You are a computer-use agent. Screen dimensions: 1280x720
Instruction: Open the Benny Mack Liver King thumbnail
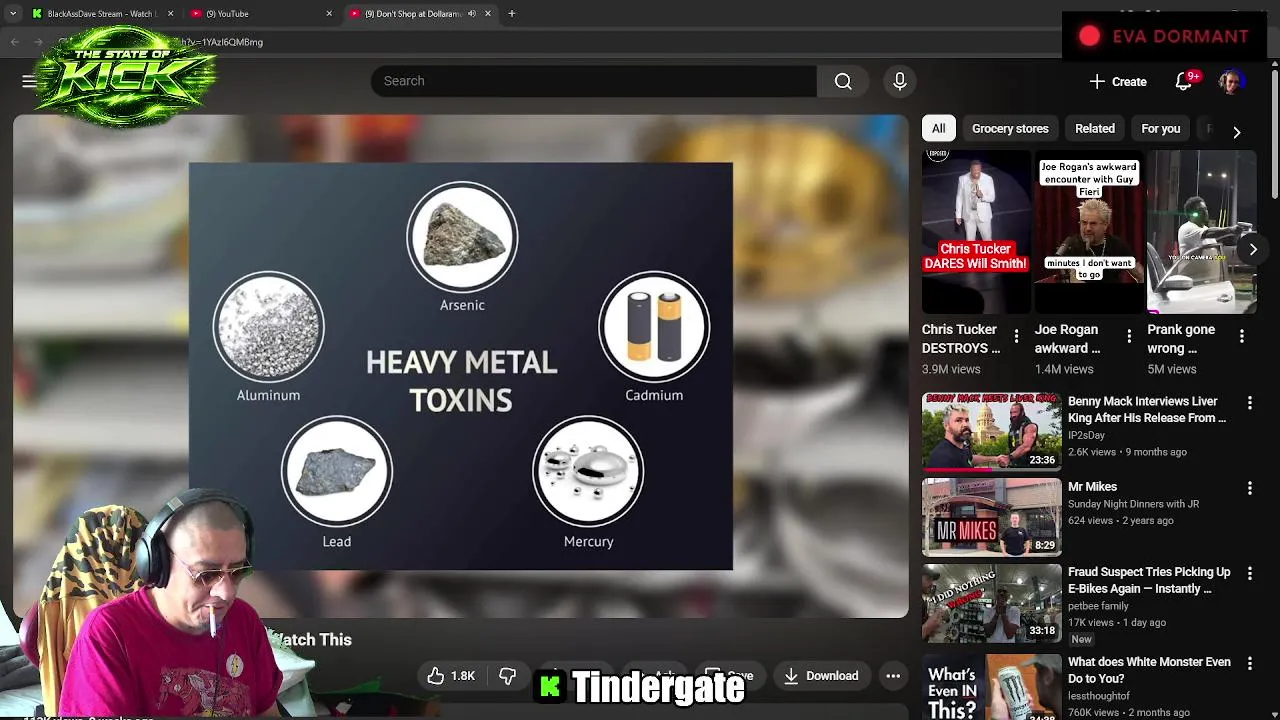[x=991, y=431]
